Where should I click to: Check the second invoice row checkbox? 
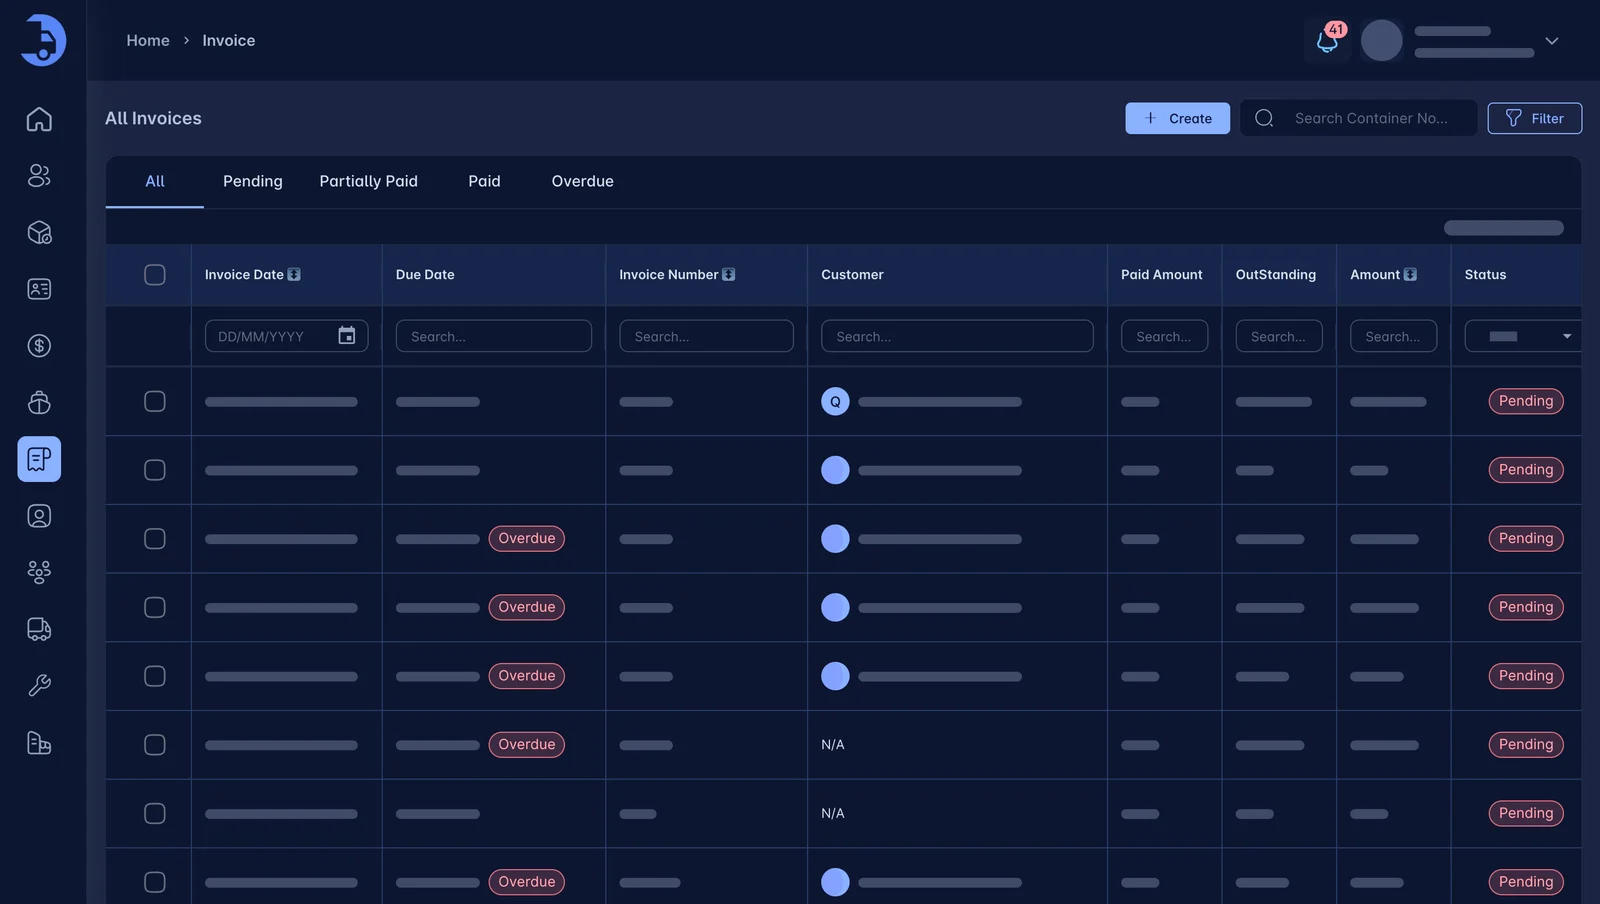point(155,470)
